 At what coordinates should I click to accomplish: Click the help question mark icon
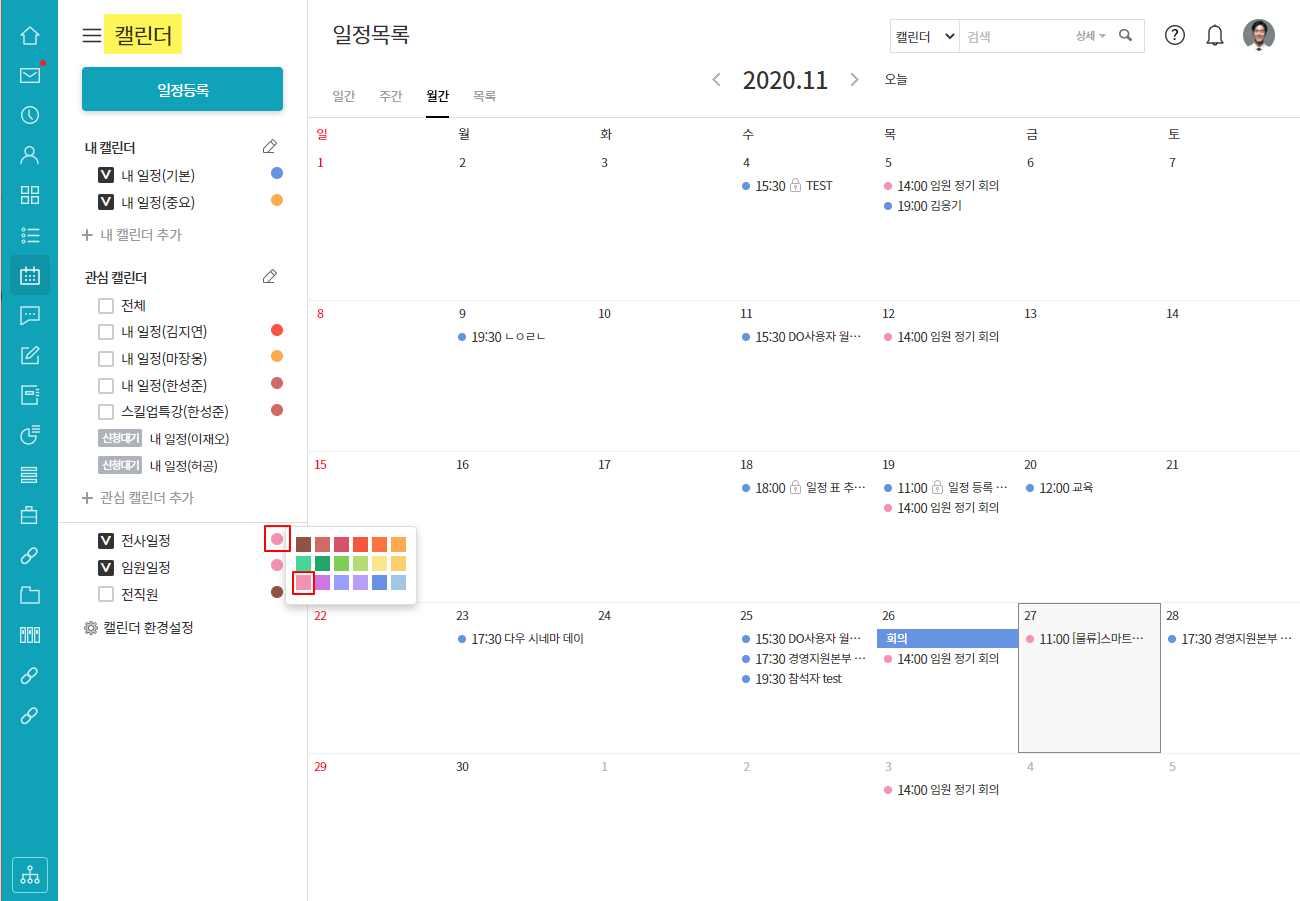tap(1175, 36)
